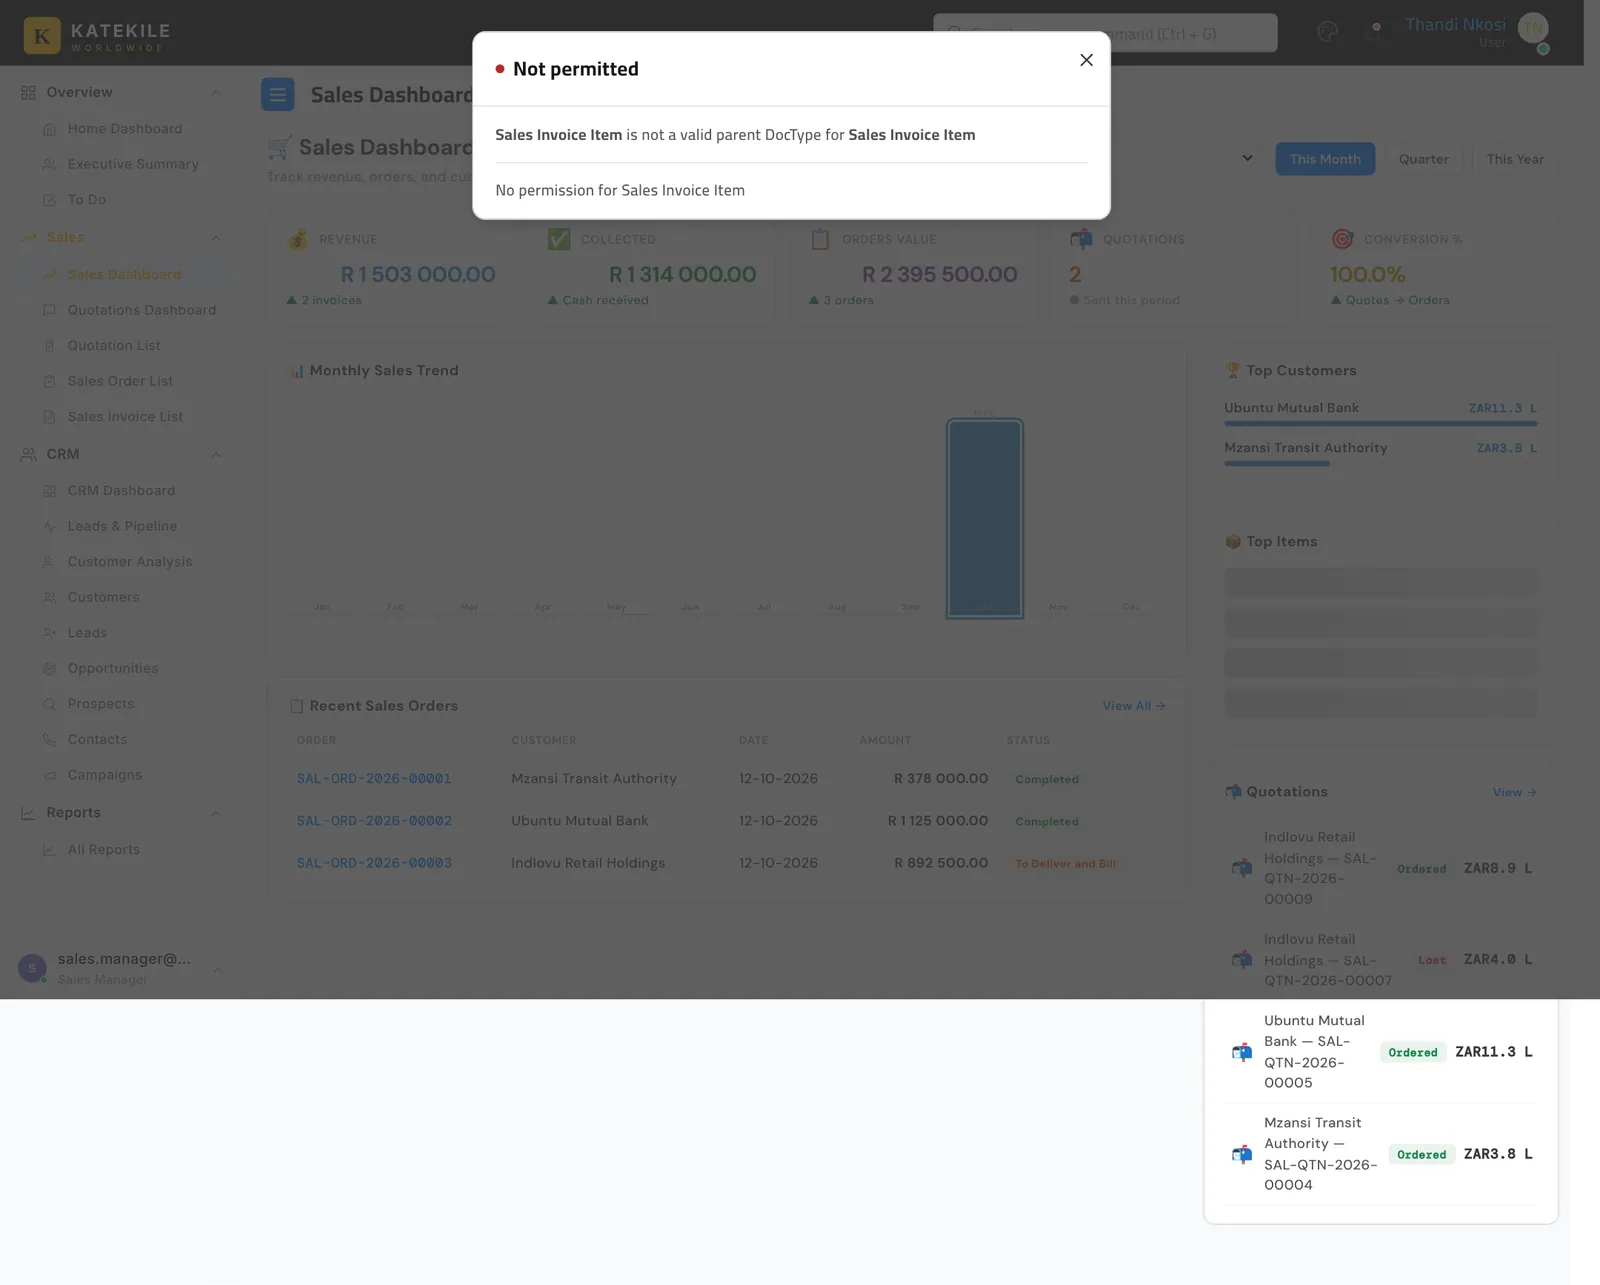Open order SAL-ORD-2026-00002
The height and width of the screenshot is (1285, 1600).
374,821
